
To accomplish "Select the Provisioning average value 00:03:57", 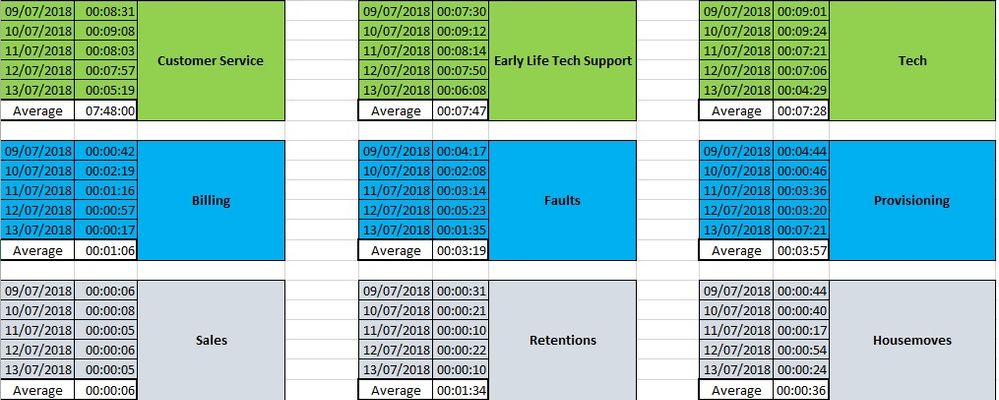I will pos(801,251).
